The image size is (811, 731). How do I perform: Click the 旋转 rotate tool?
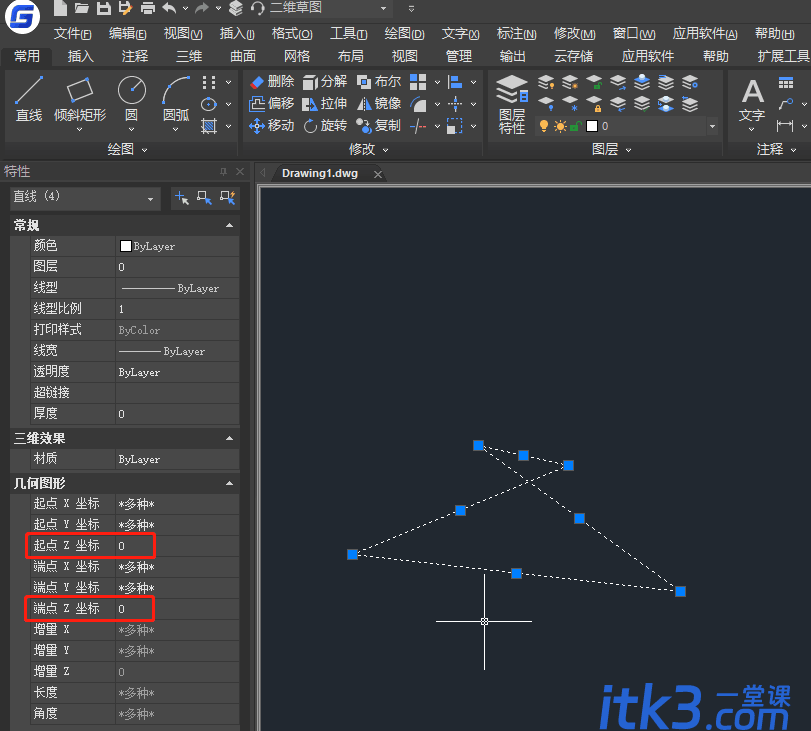click(x=325, y=126)
